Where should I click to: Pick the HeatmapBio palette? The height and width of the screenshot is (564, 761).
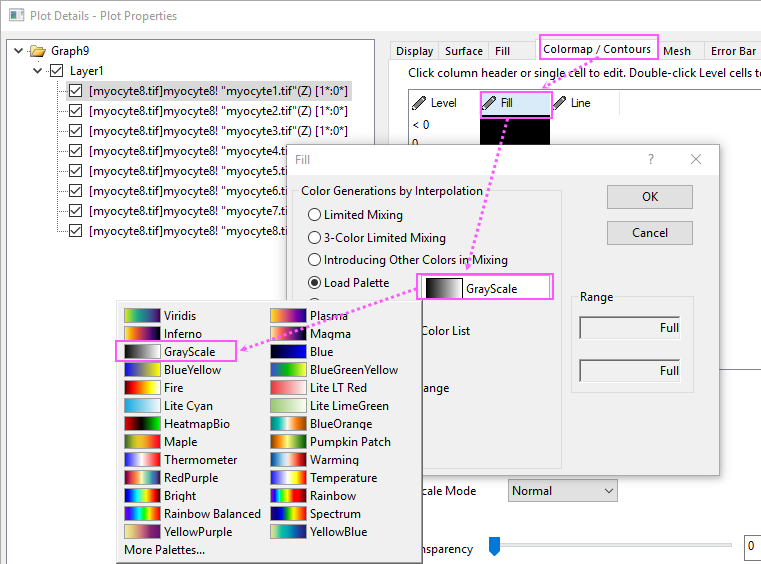tap(177, 423)
